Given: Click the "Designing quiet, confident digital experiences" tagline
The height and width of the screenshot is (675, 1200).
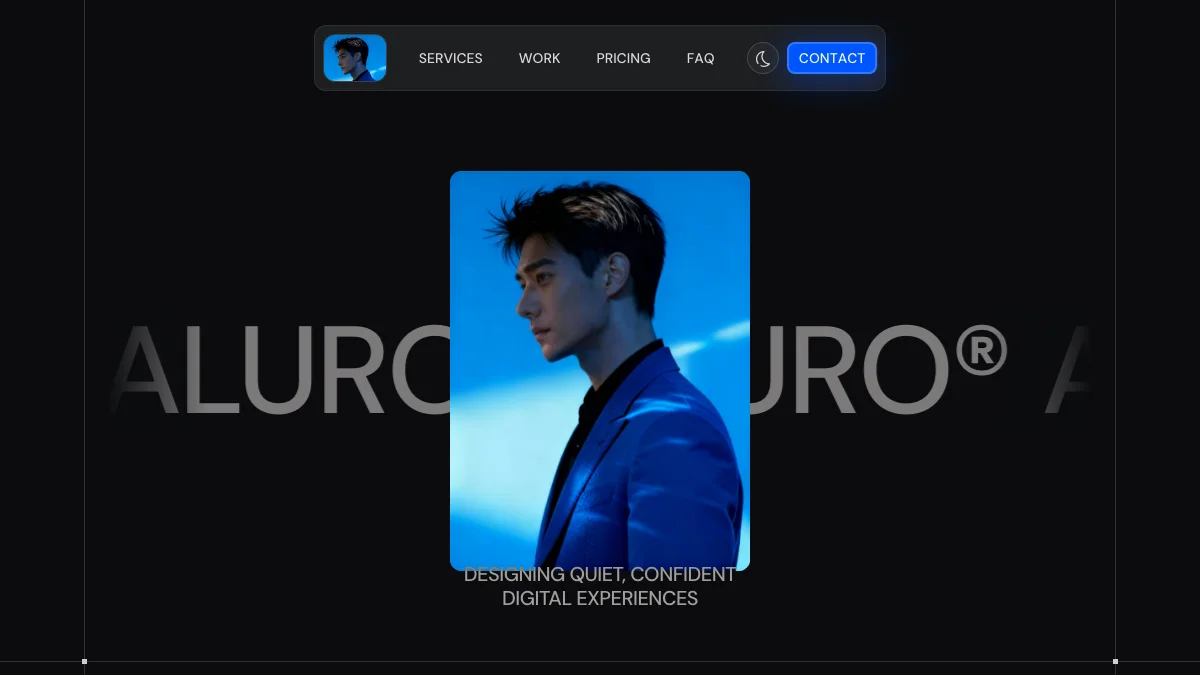Looking at the screenshot, I should [600, 587].
